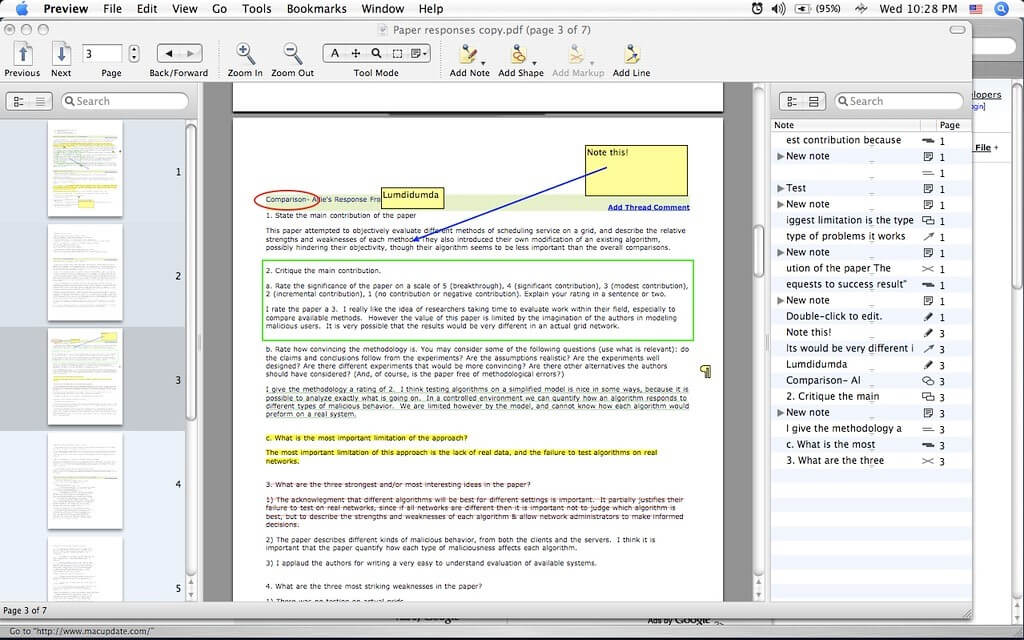Viewport: 1024px width, 640px height.
Task: Select page 4 thumbnail
Action: [x=85, y=481]
